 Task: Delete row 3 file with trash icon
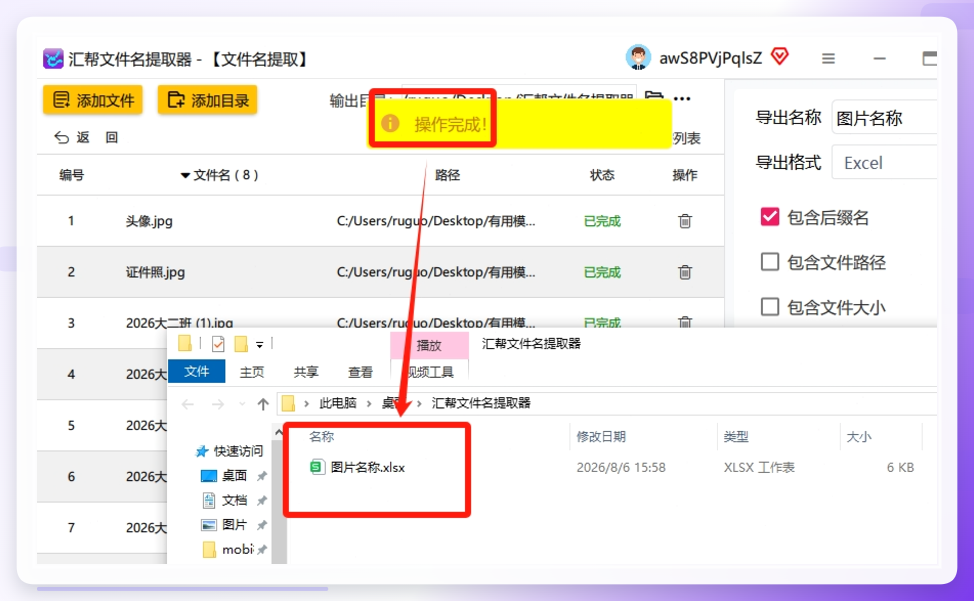(685, 322)
